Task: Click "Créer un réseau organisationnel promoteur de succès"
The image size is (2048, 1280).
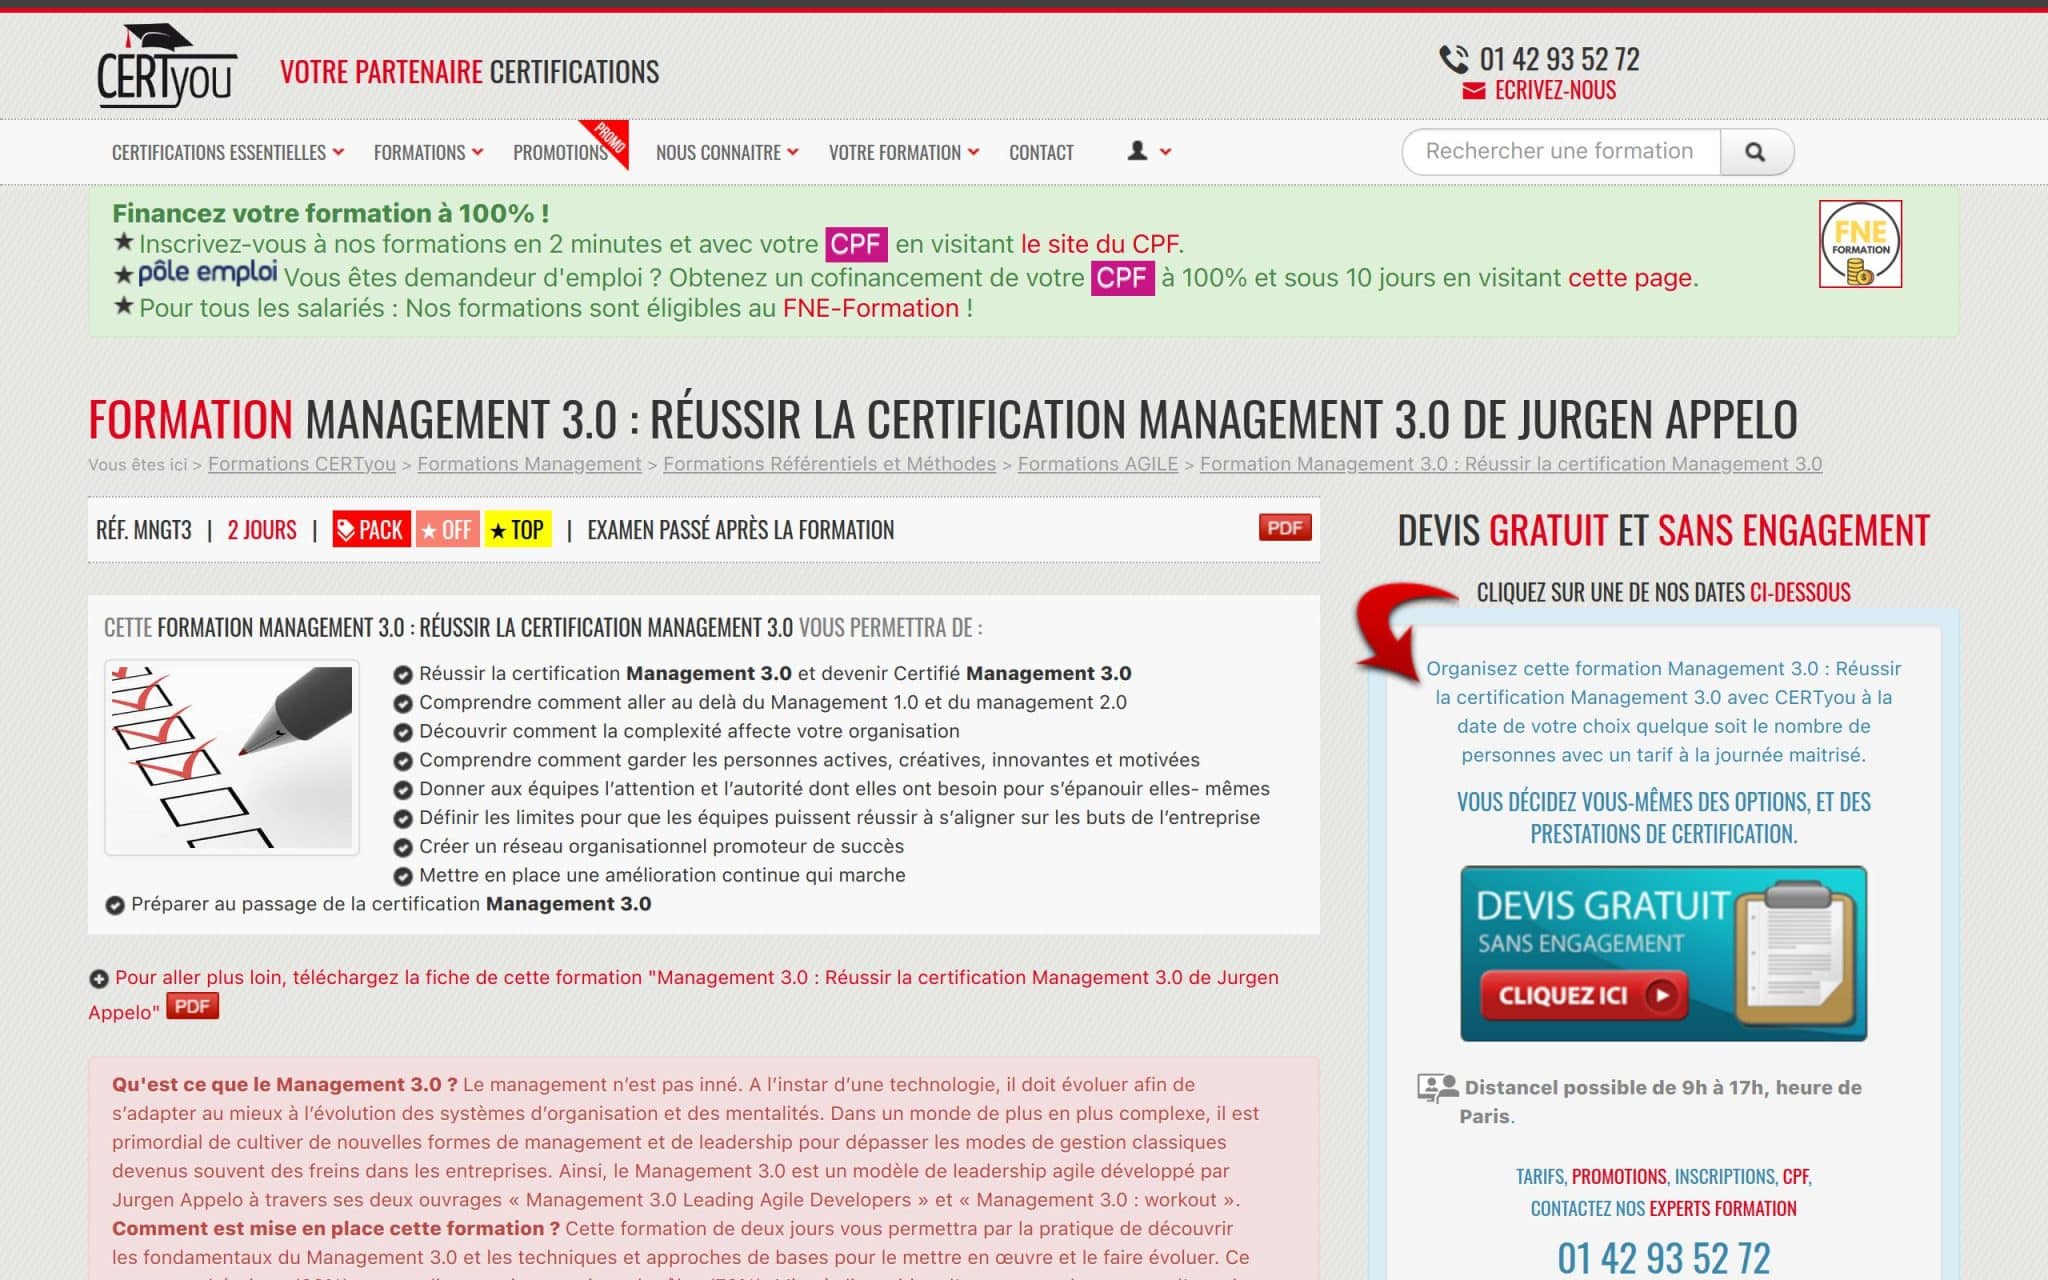Action: [661, 846]
